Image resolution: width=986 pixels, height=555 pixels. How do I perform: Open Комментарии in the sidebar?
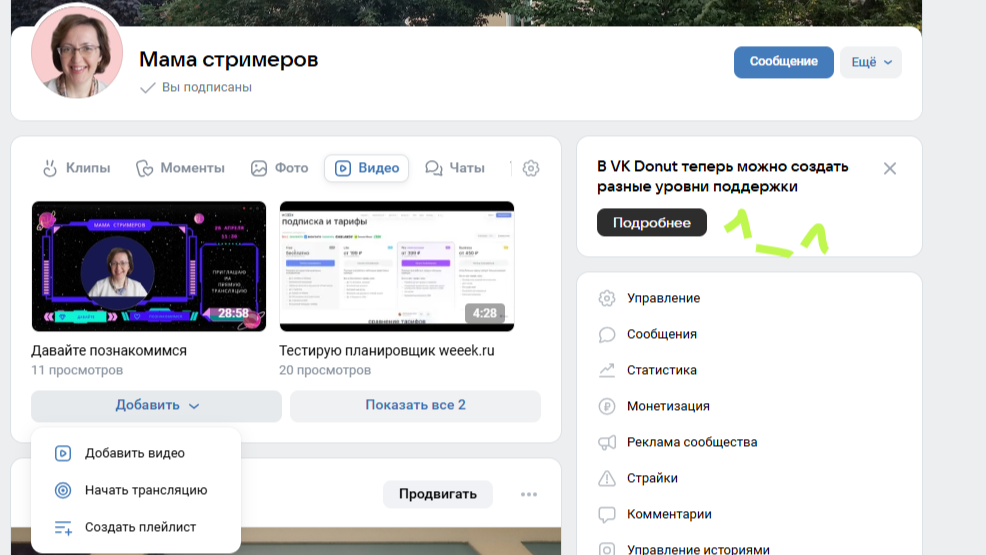pos(669,514)
